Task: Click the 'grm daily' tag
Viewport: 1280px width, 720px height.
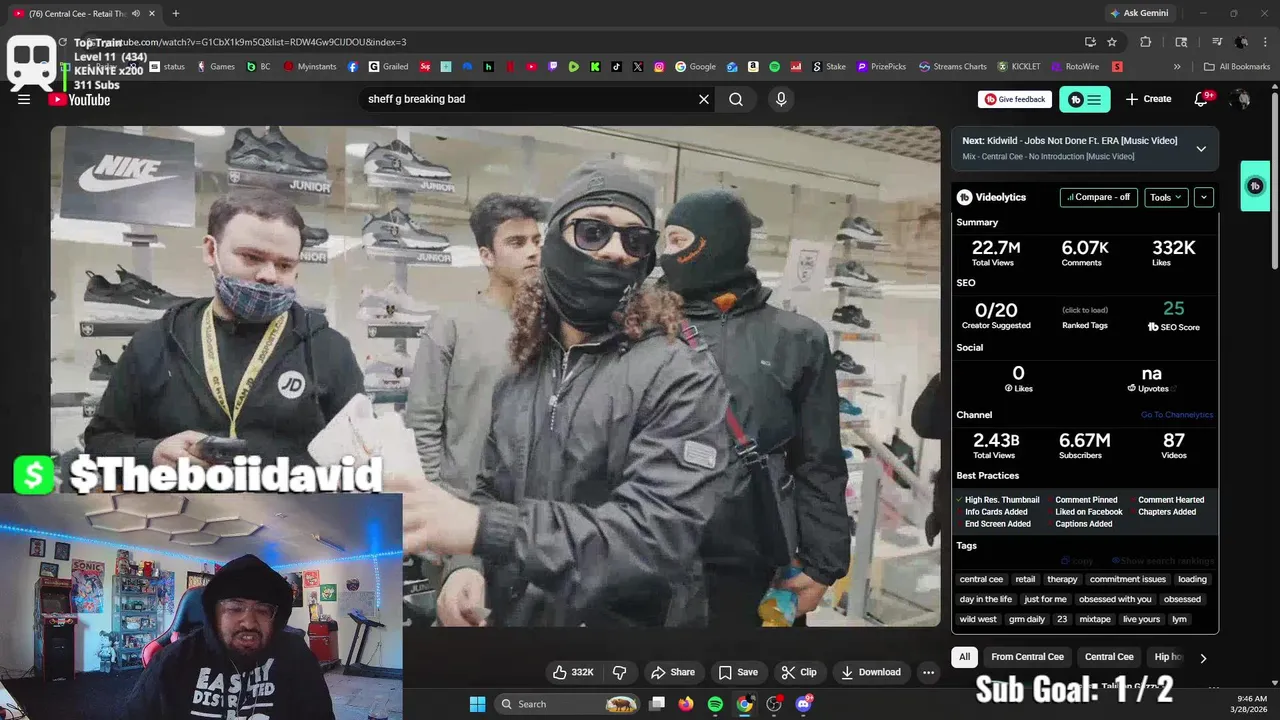Action: [x=1027, y=619]
